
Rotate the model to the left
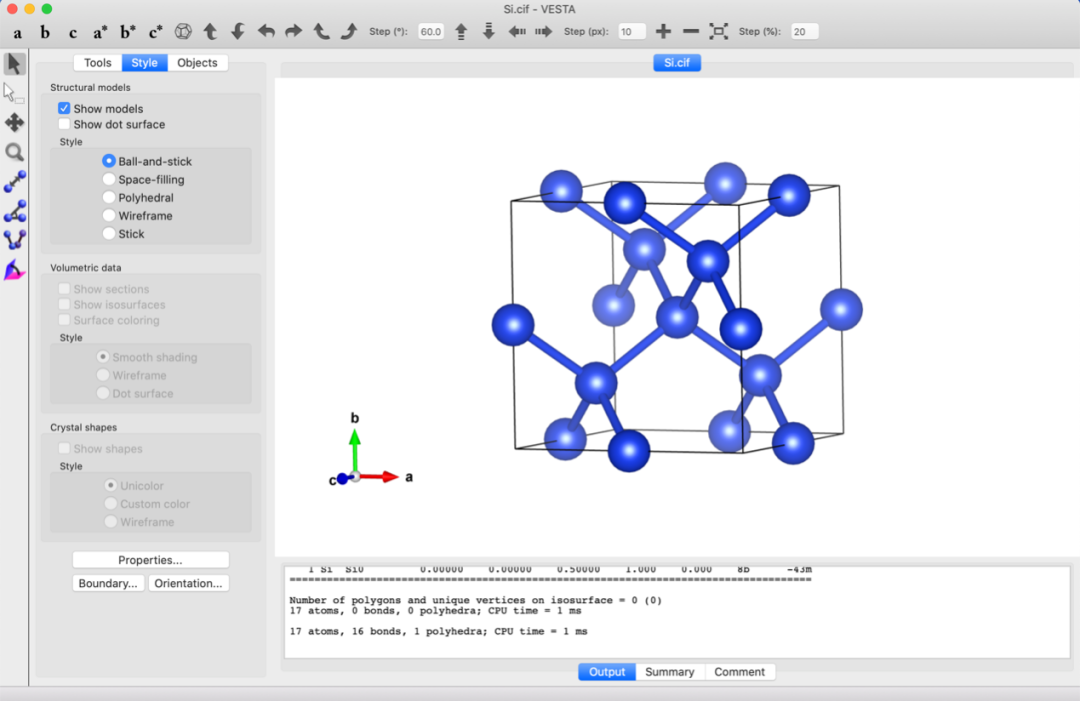266,32
